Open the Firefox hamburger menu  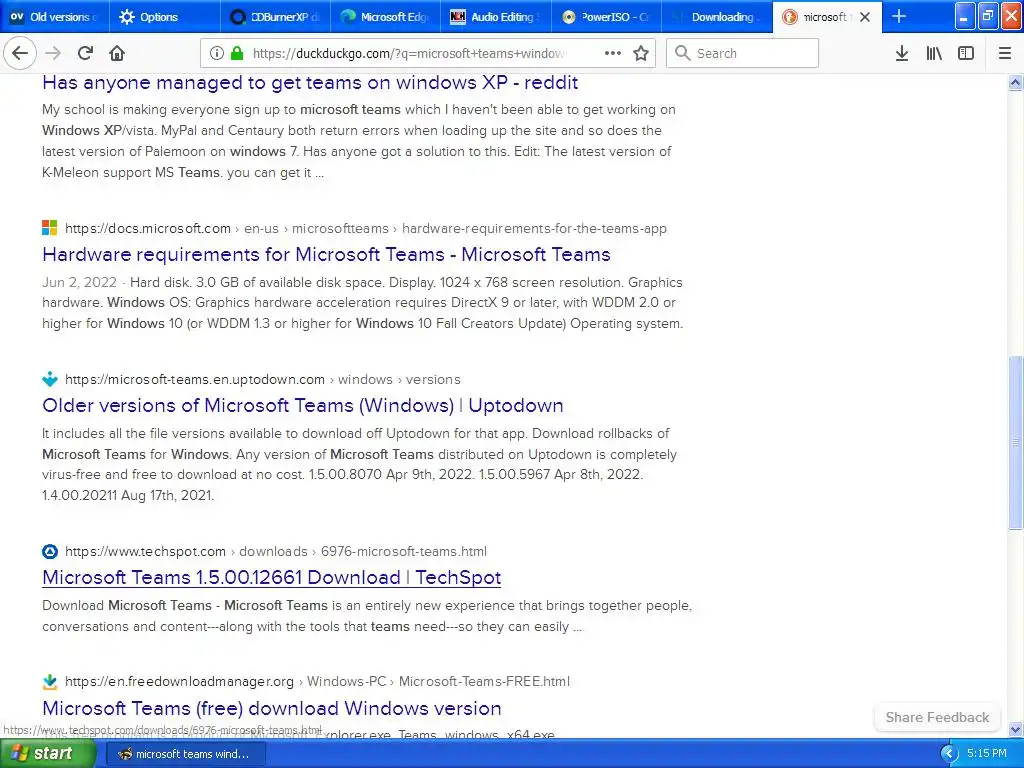(x=1005, y=53)
